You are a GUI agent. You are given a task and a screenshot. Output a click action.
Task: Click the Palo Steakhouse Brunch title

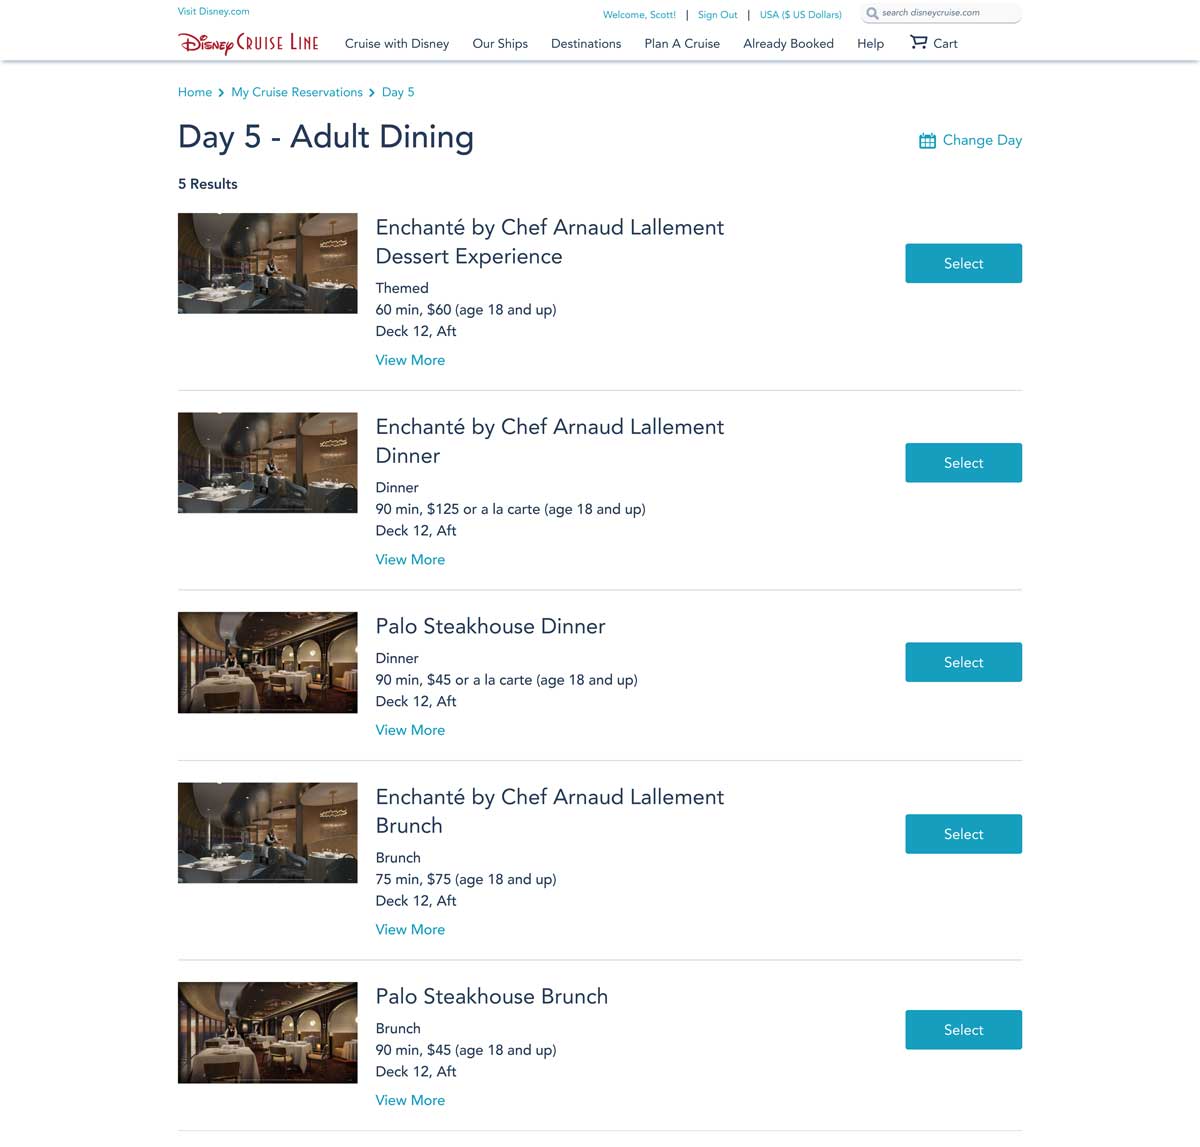491,996
